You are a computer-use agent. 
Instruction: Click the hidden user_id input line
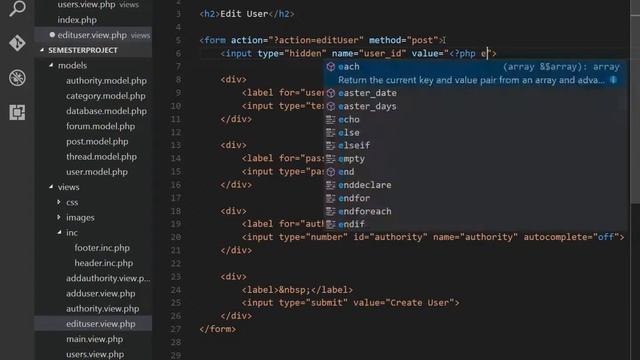358,53
